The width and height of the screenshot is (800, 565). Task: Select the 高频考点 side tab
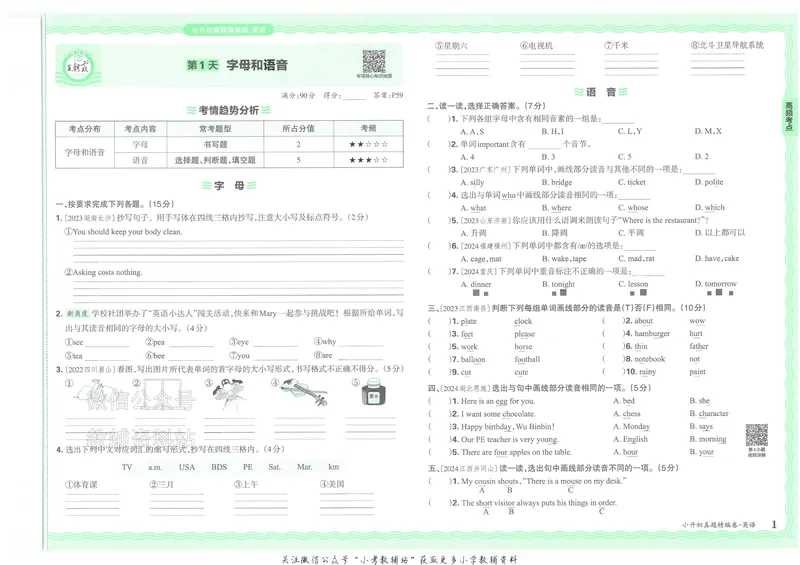click(789, 116)
